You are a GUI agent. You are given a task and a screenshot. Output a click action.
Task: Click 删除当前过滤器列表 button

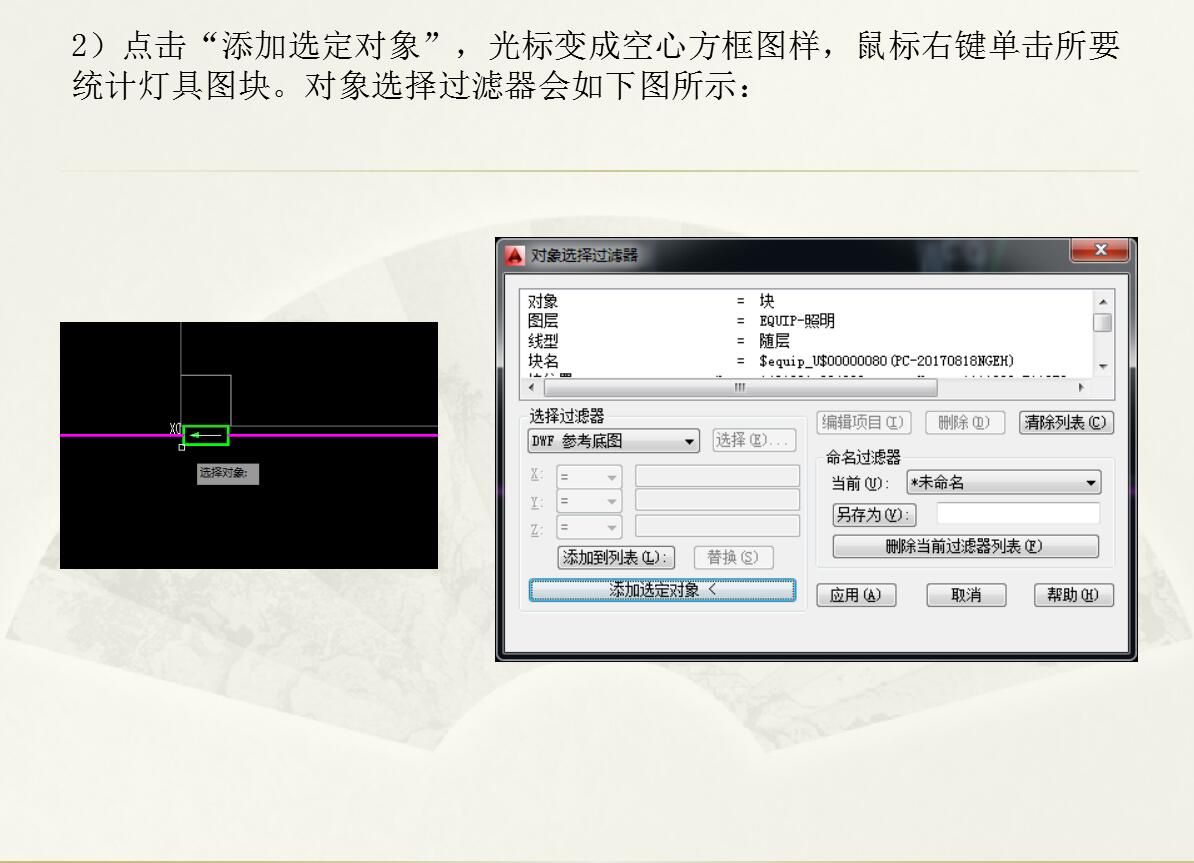point(965,547)
